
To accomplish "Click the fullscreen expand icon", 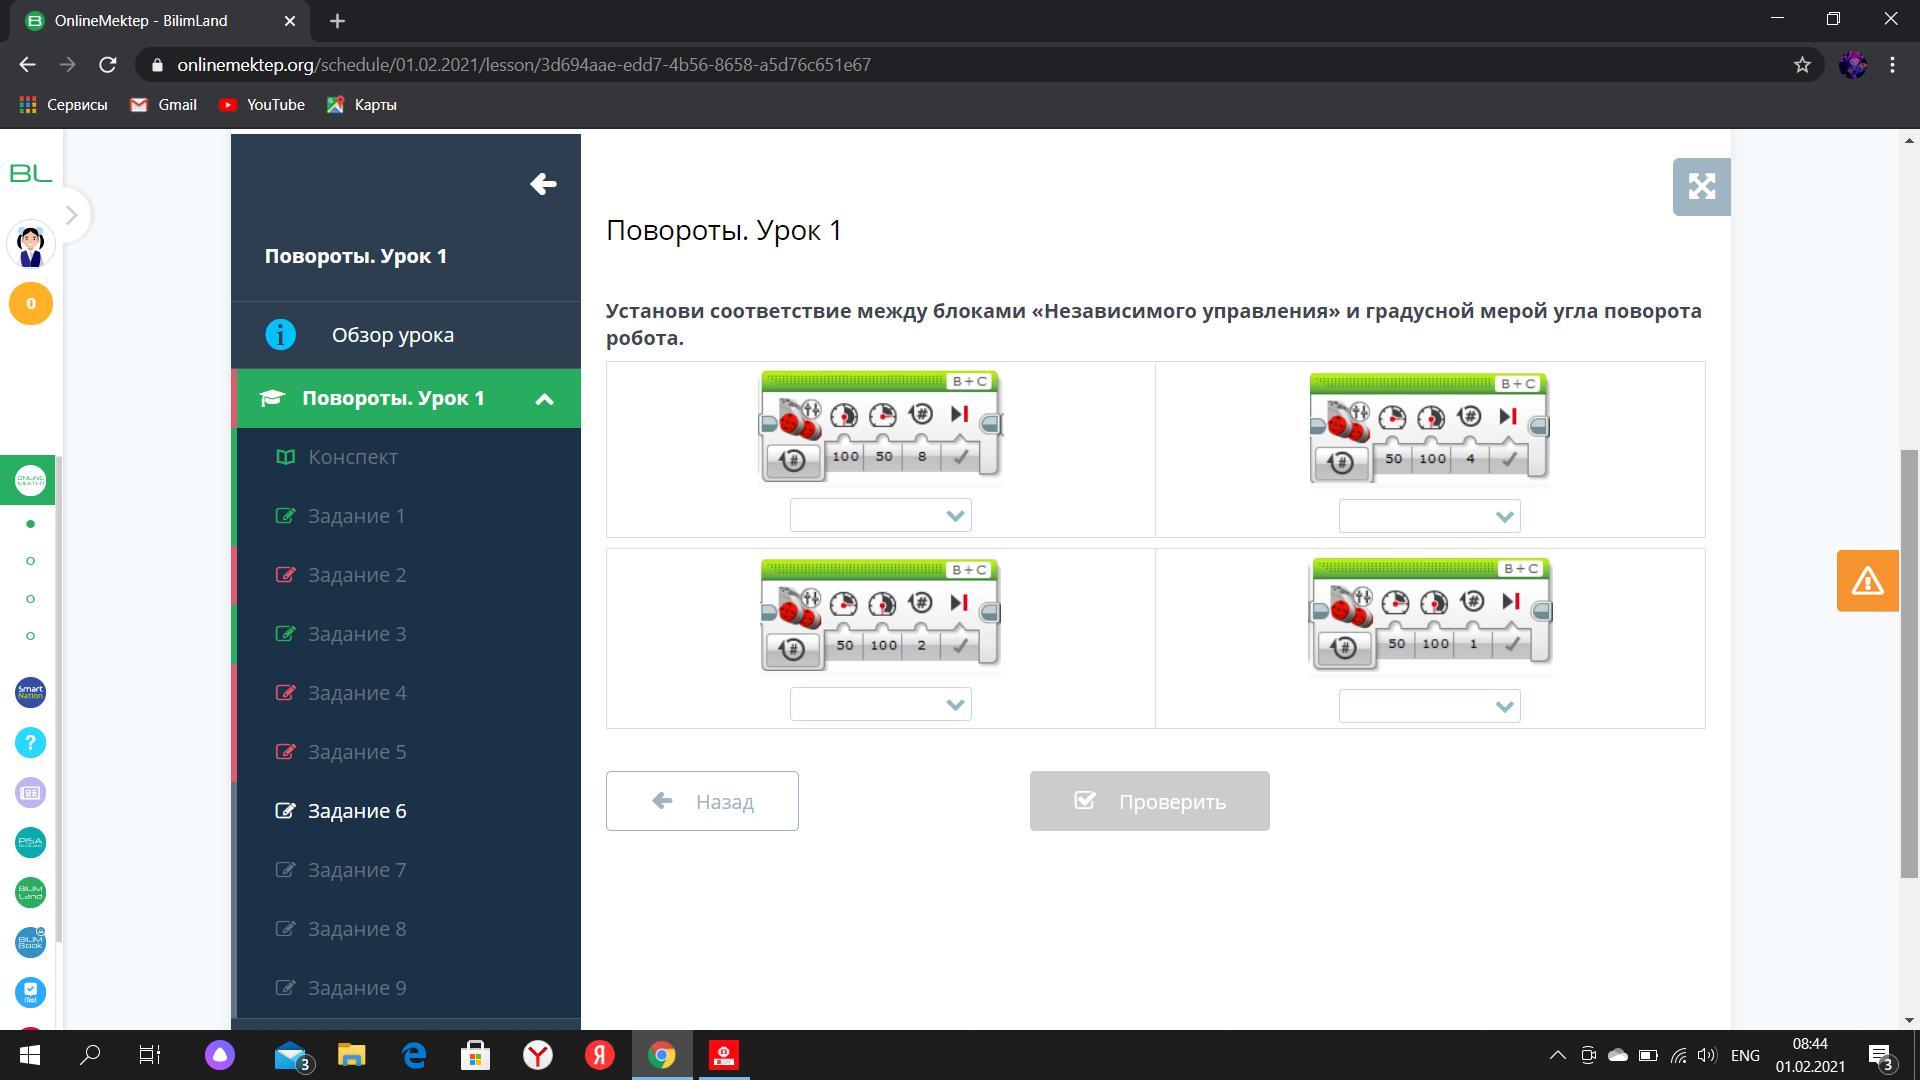I will [1701, 187].
